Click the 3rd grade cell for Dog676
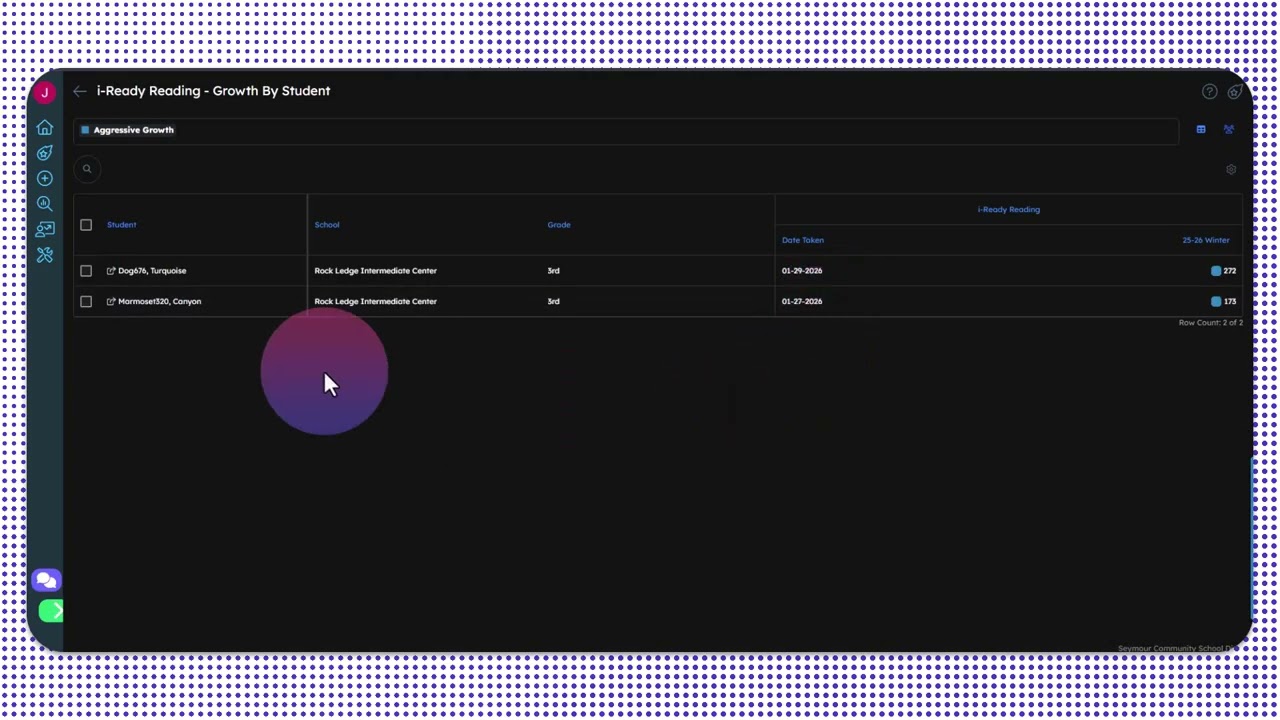1280x720 pixels. coord(553,271)
